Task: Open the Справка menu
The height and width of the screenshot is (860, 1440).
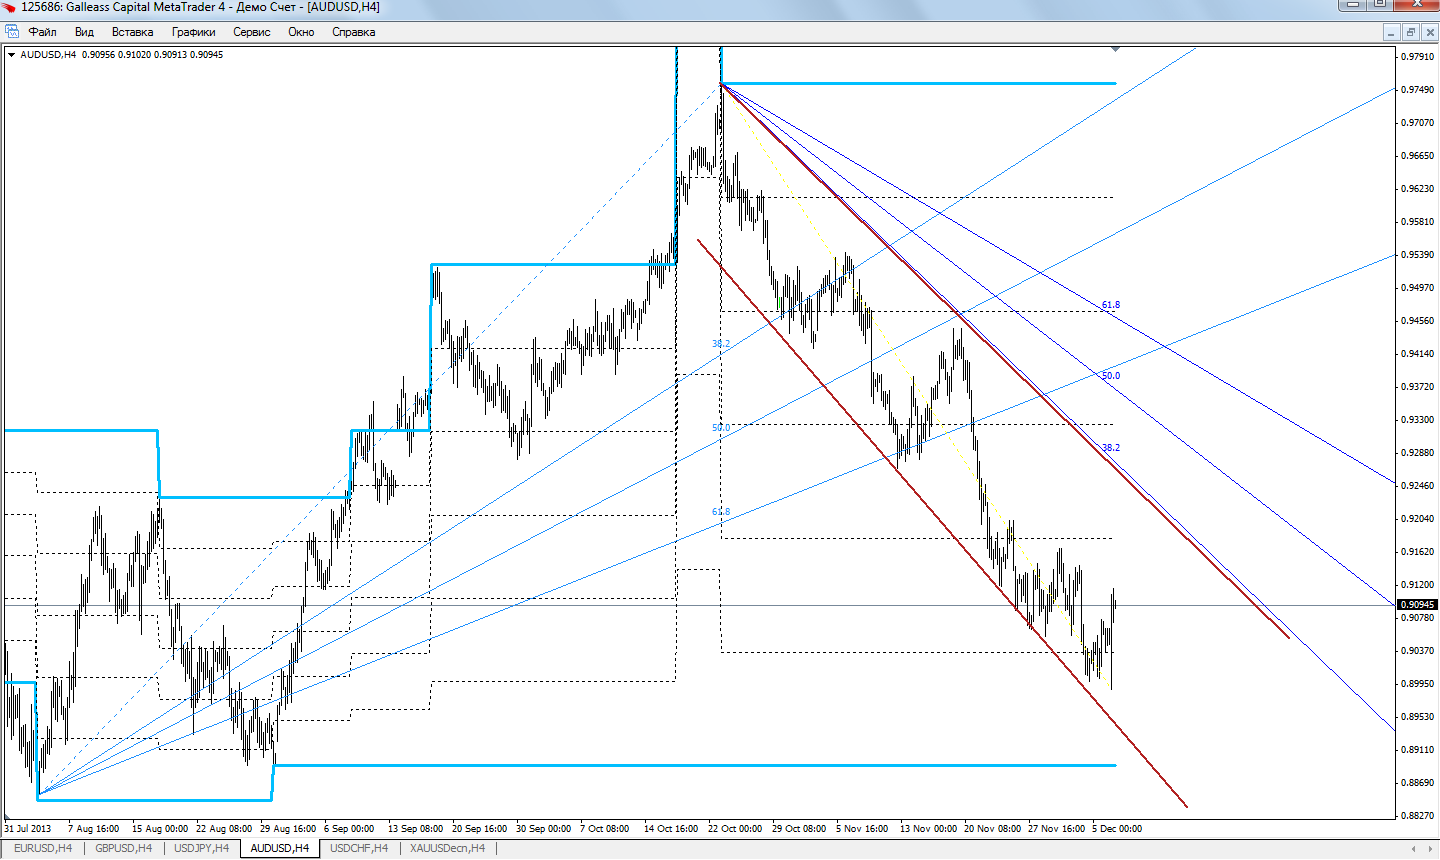Action: [353, 32]
